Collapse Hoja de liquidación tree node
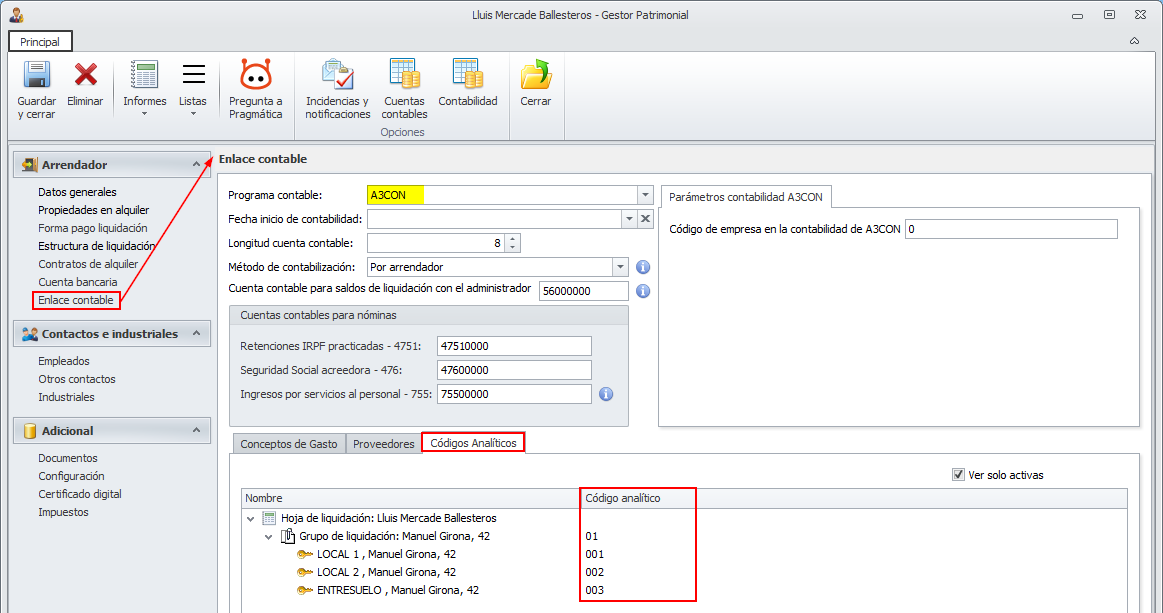 click(251, 519)
